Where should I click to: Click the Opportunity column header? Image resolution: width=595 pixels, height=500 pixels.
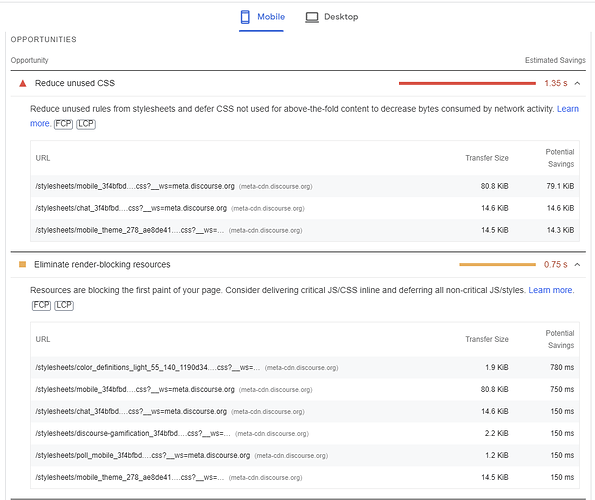point(30,60)
